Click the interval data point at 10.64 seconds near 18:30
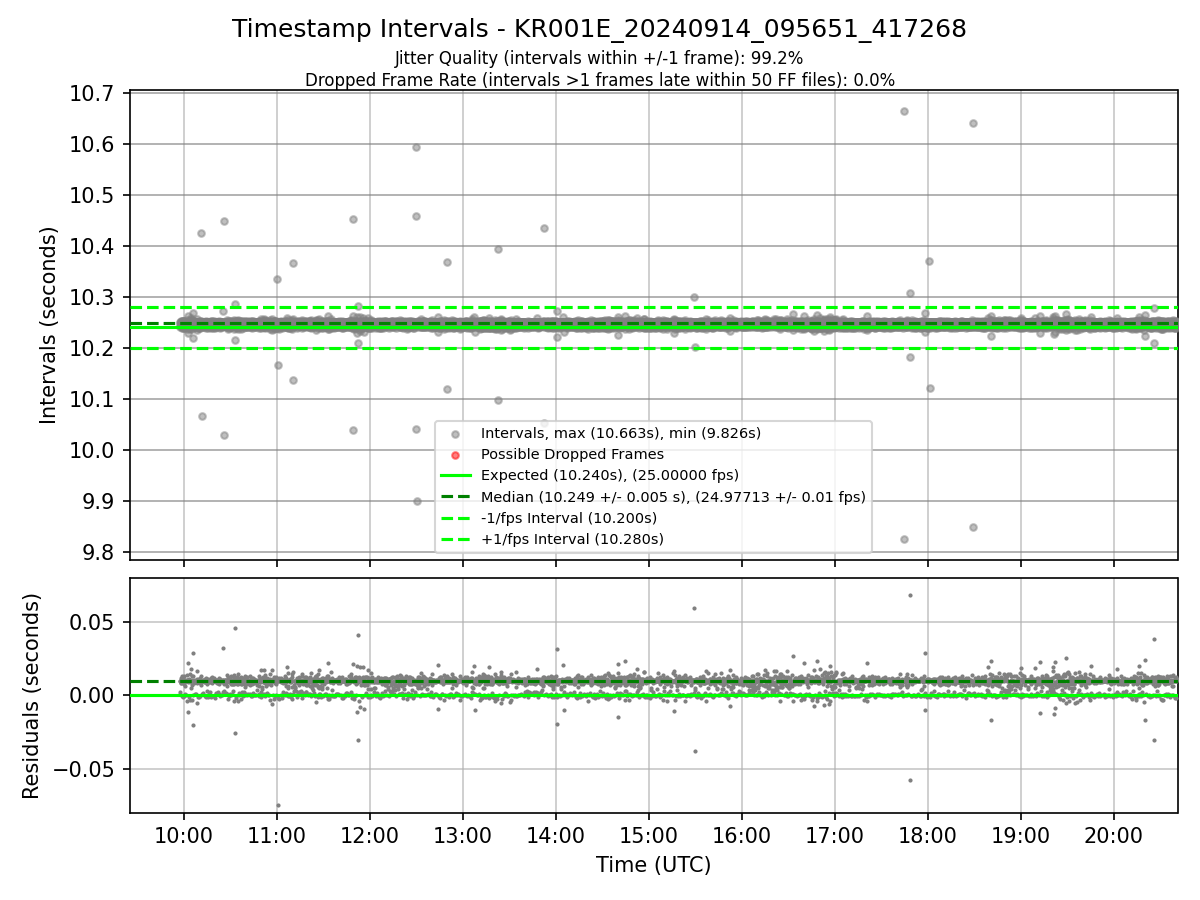Image resolution: width=1200 pixels, height=900 pixels. [973, 123]
